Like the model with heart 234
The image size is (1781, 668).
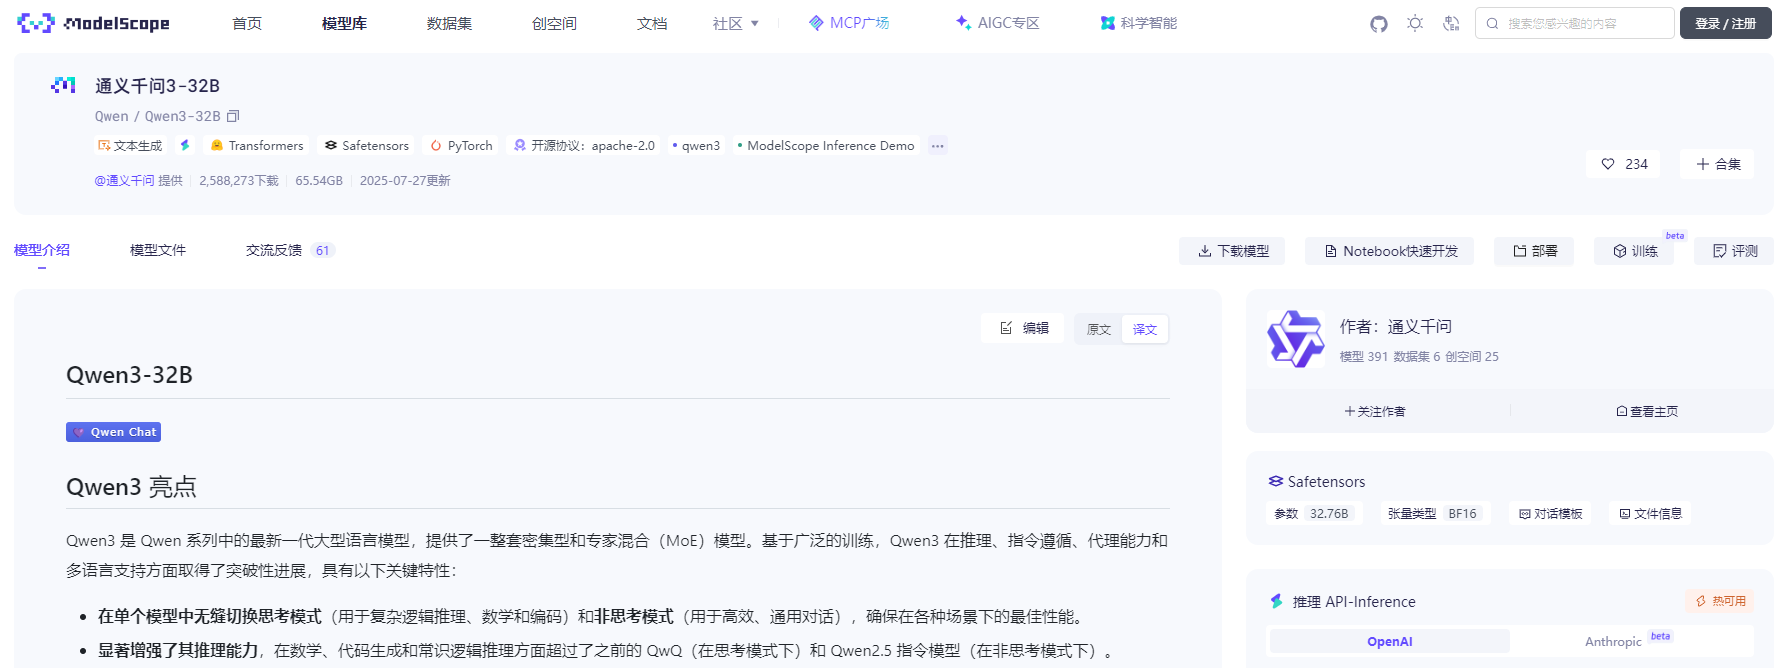[1624, 164]
